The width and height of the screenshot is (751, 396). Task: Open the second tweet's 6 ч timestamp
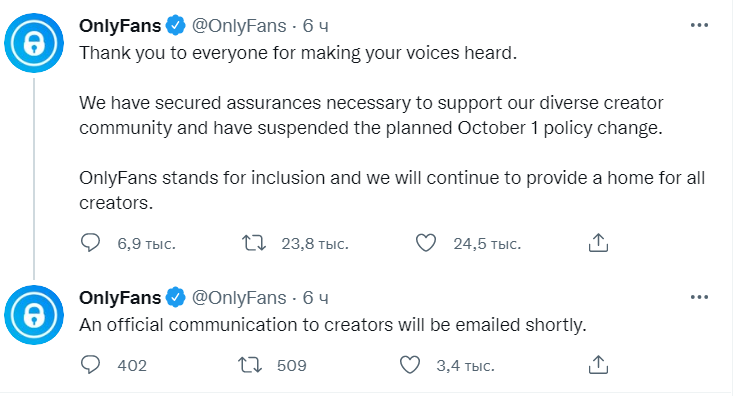click(x=316, y=298)
